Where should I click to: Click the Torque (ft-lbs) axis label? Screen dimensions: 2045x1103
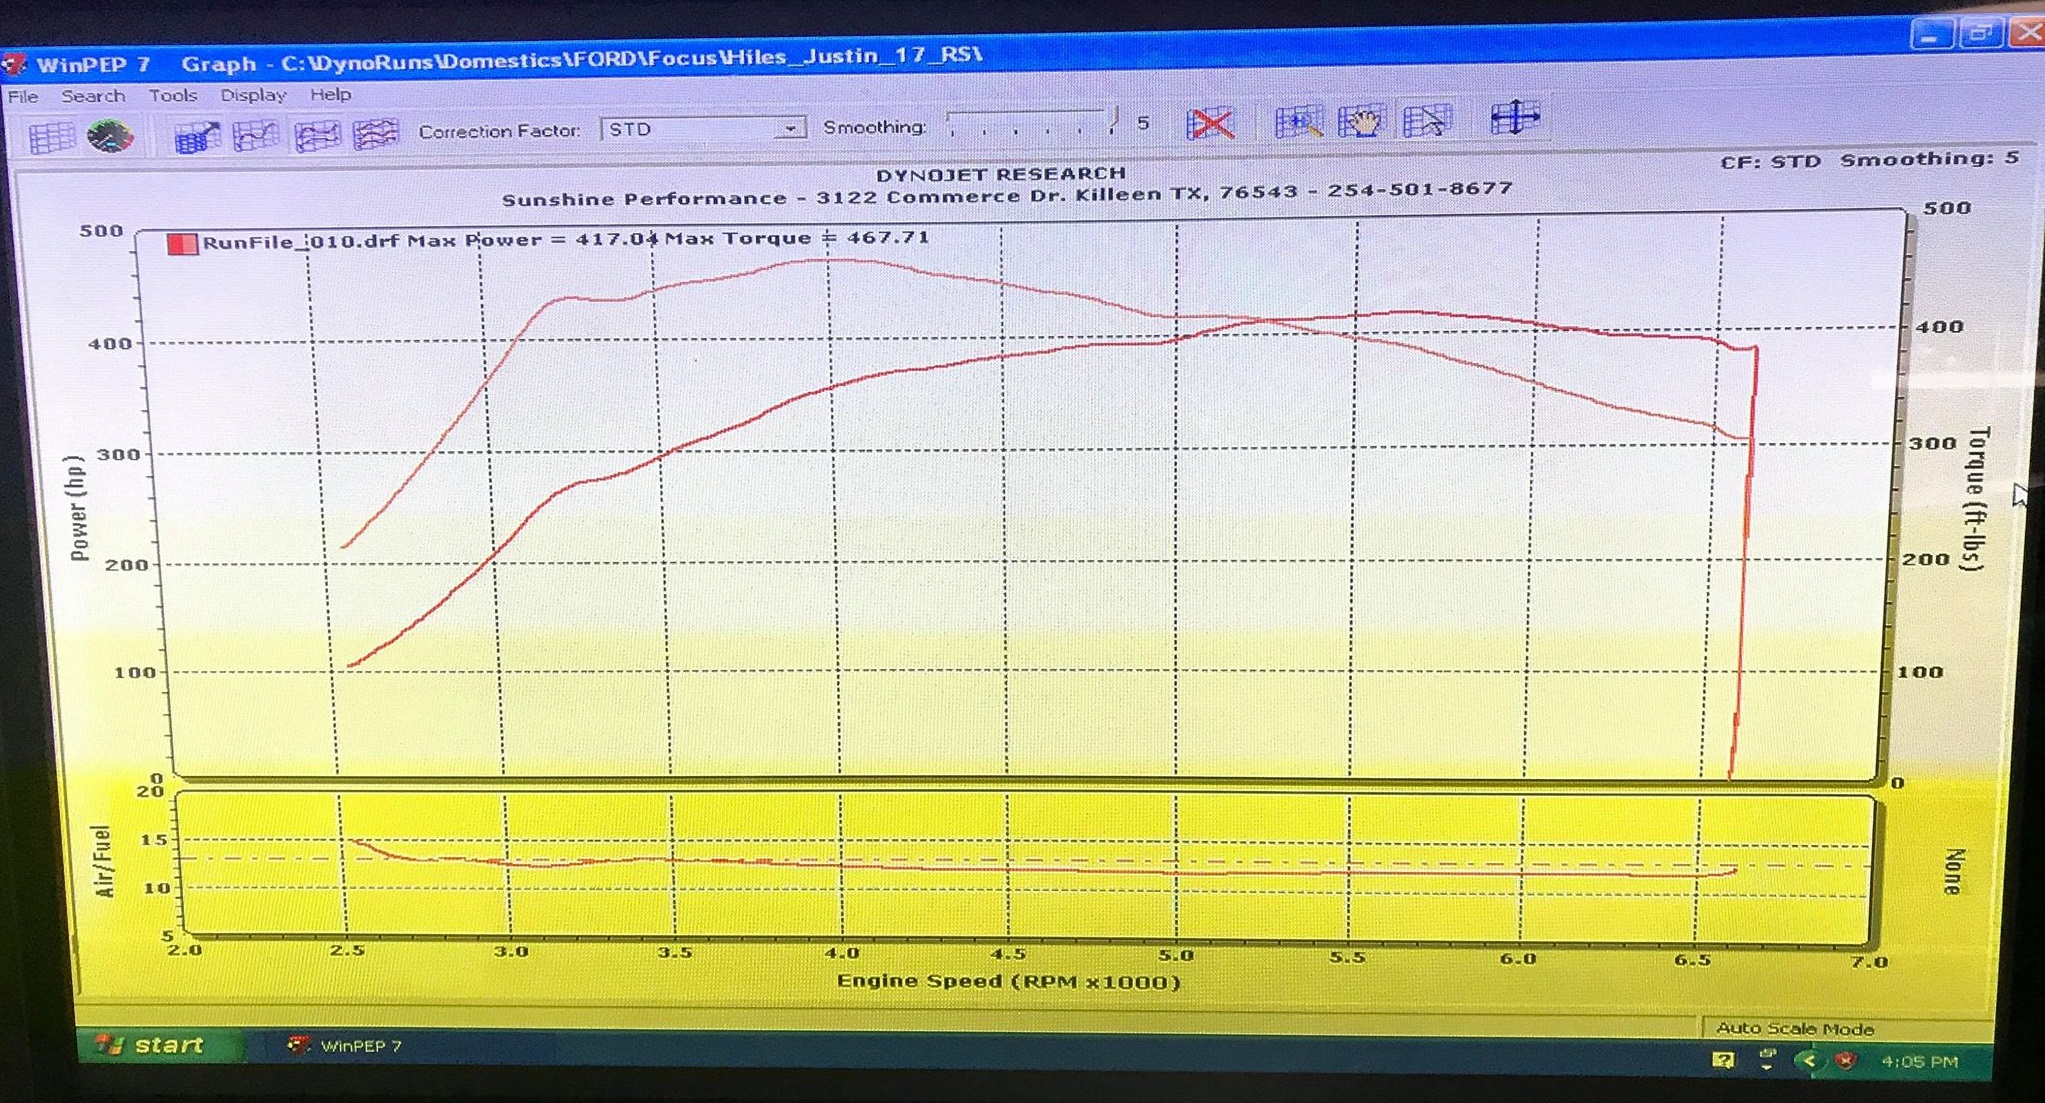(1976, 498)
